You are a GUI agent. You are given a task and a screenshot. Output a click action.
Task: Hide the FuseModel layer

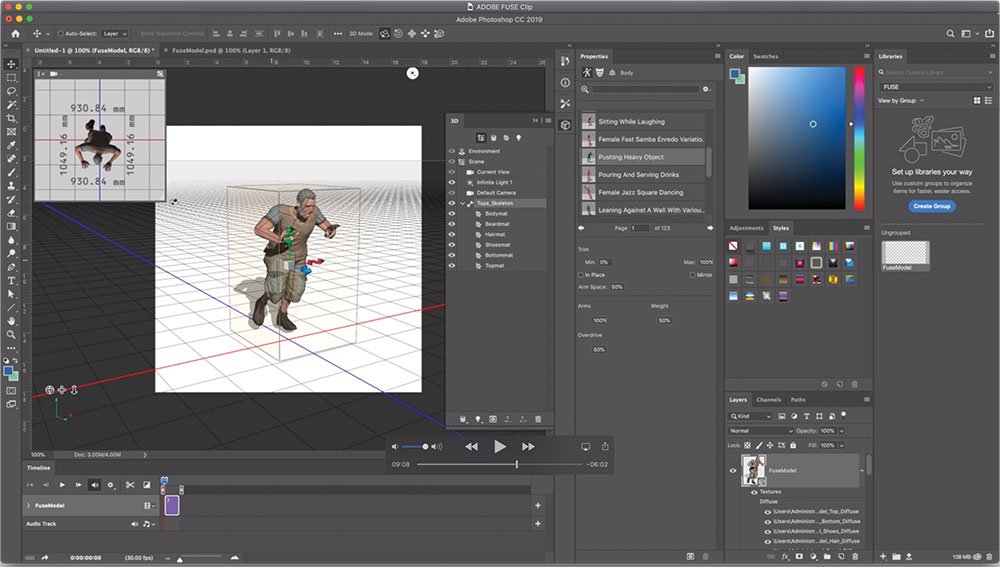(733, 471)
